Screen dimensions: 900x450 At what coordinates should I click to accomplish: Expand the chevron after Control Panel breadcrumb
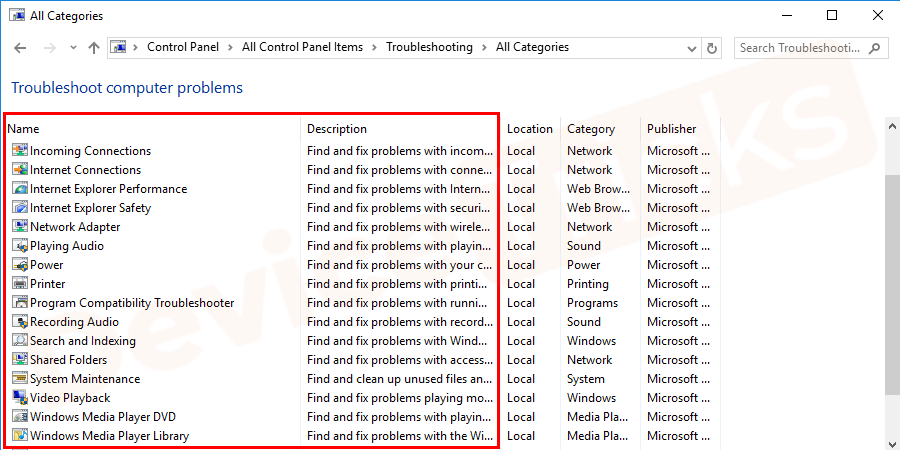click(x=233, y=47)
